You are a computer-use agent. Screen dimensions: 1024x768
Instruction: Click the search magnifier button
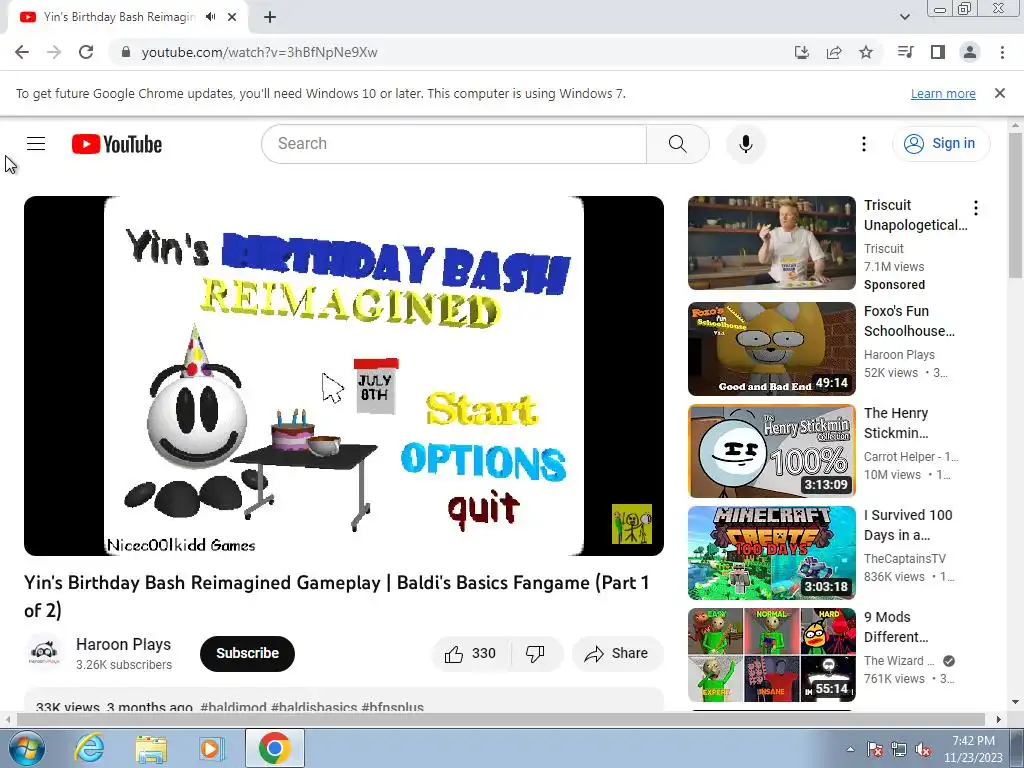pos(677,144)
